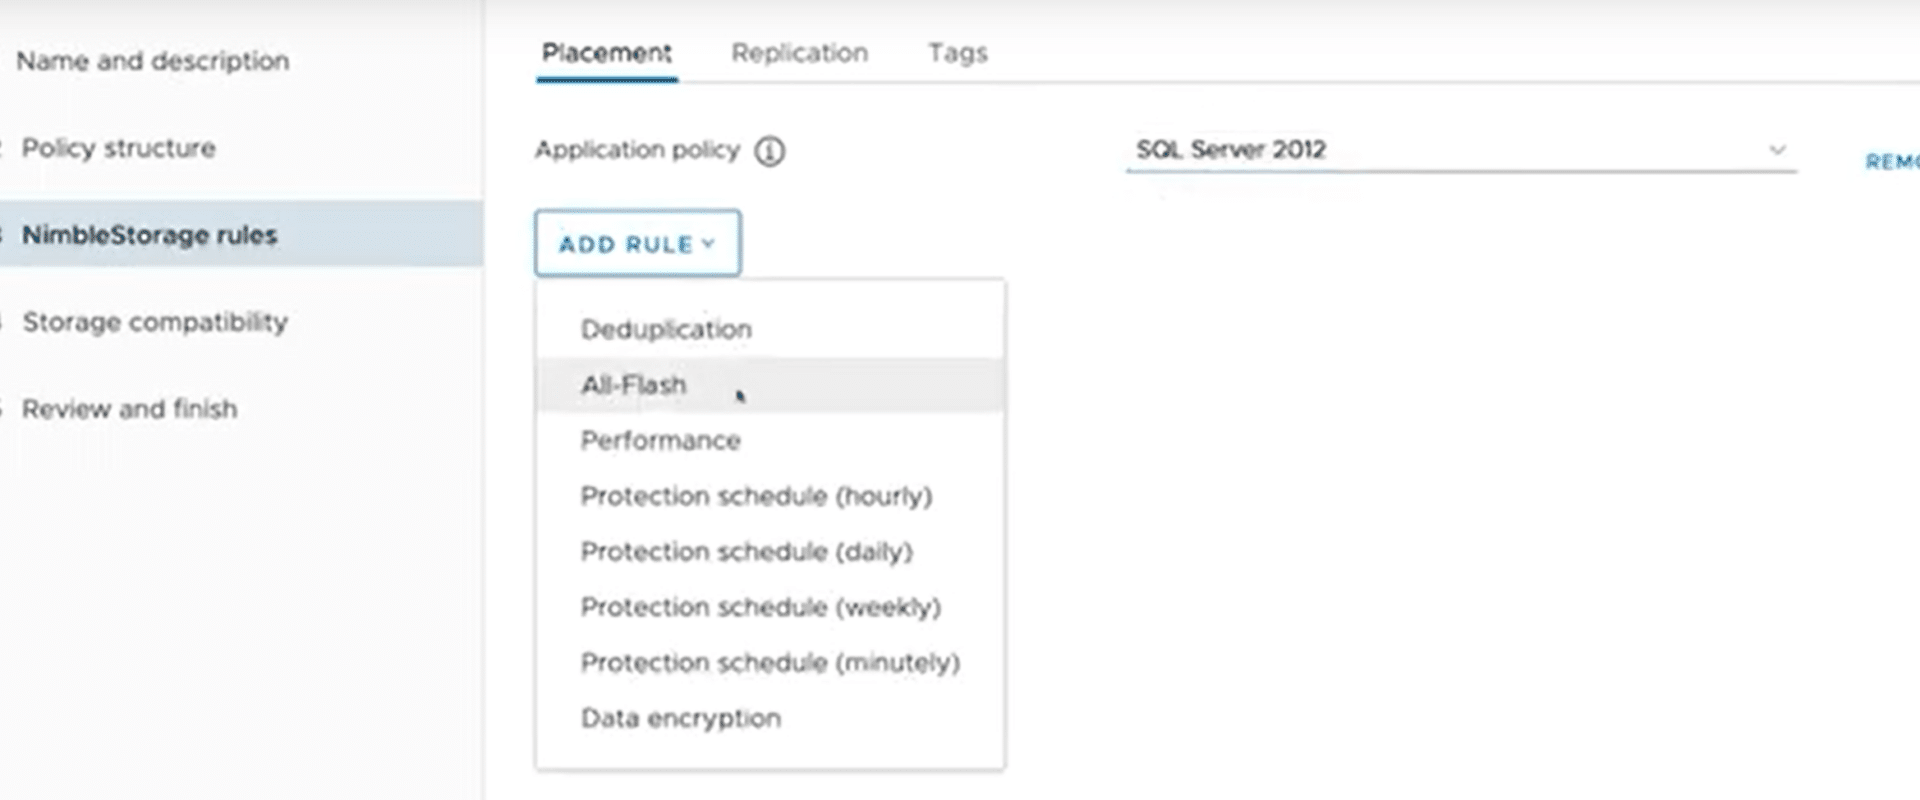Choose Protection schedule (minutely) rule
1920x800 pixels.
770,662
